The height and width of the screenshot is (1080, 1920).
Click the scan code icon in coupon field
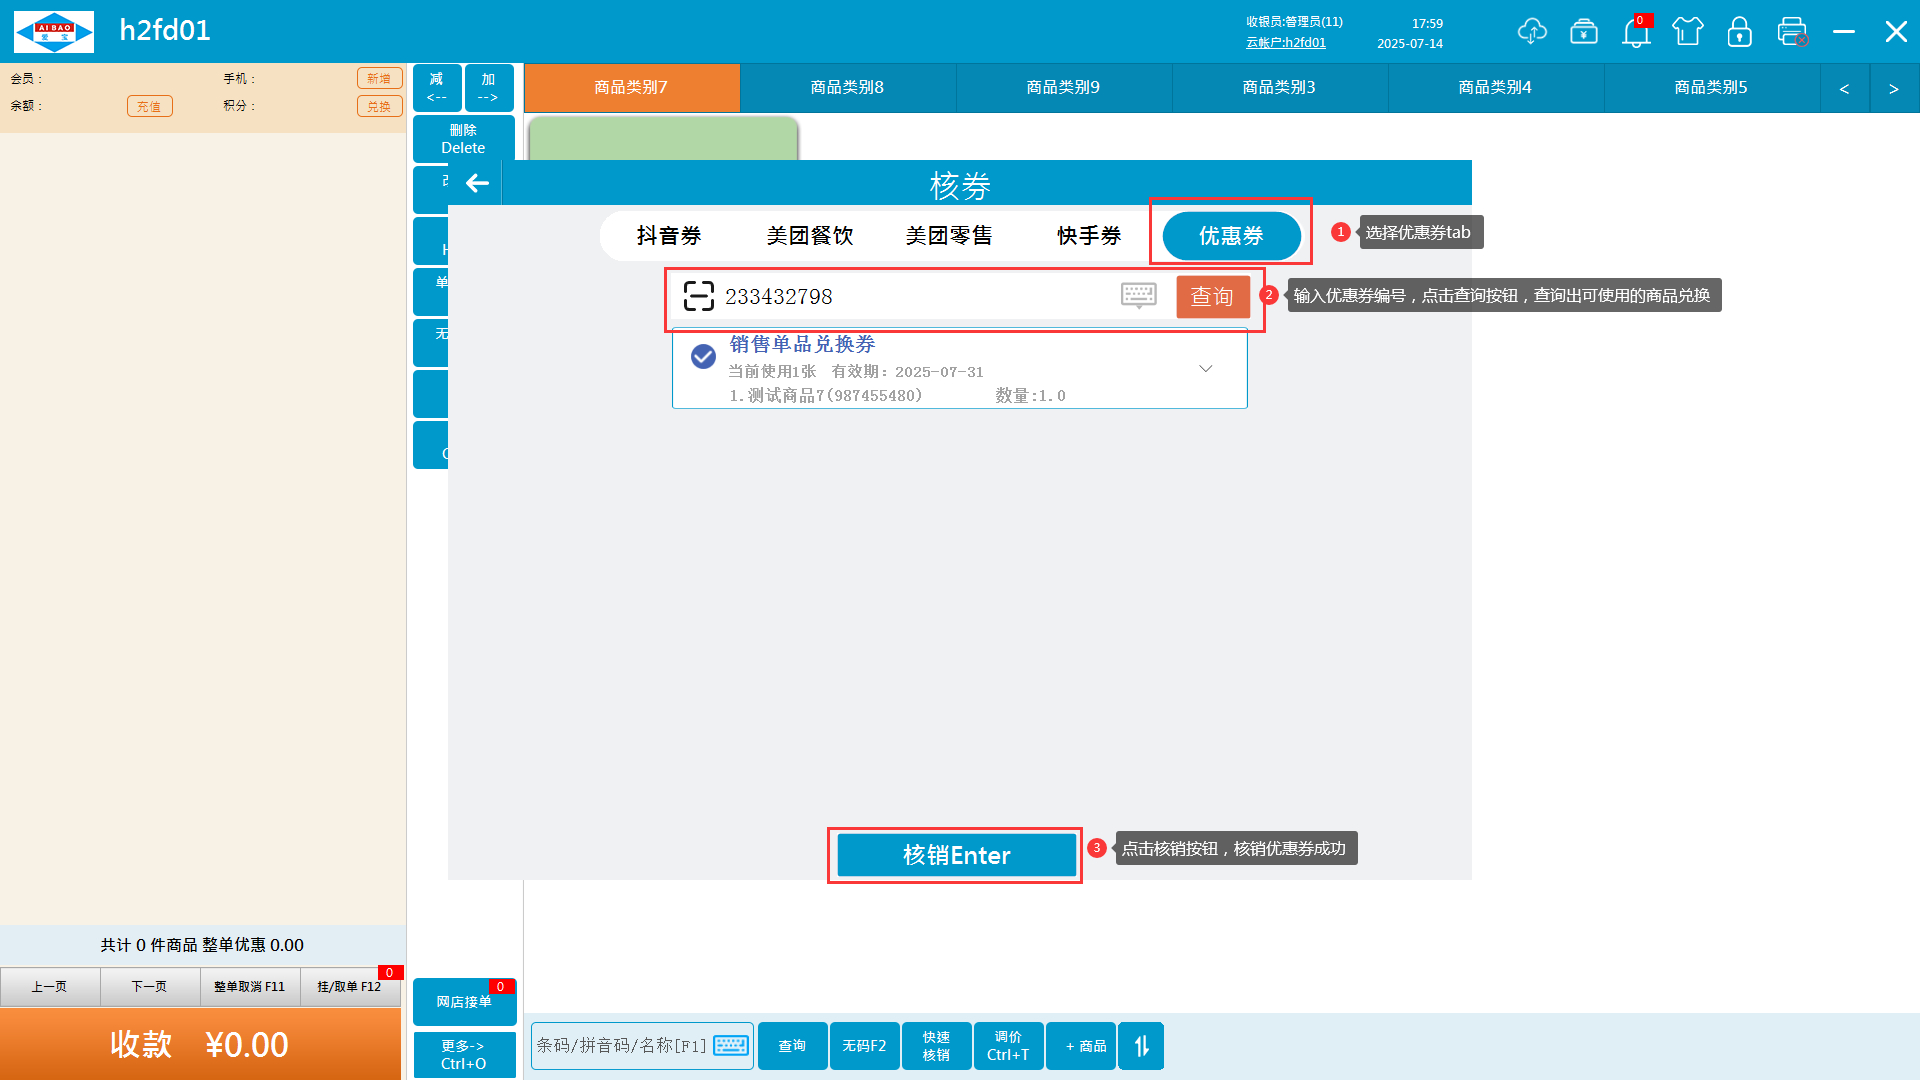tap(698, 296)
